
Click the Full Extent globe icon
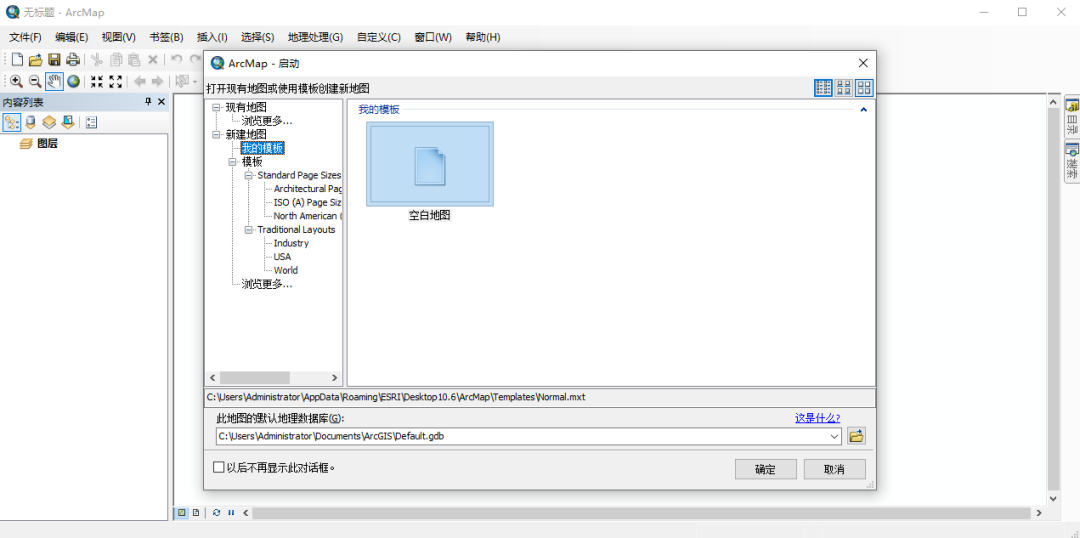(73, 81)
